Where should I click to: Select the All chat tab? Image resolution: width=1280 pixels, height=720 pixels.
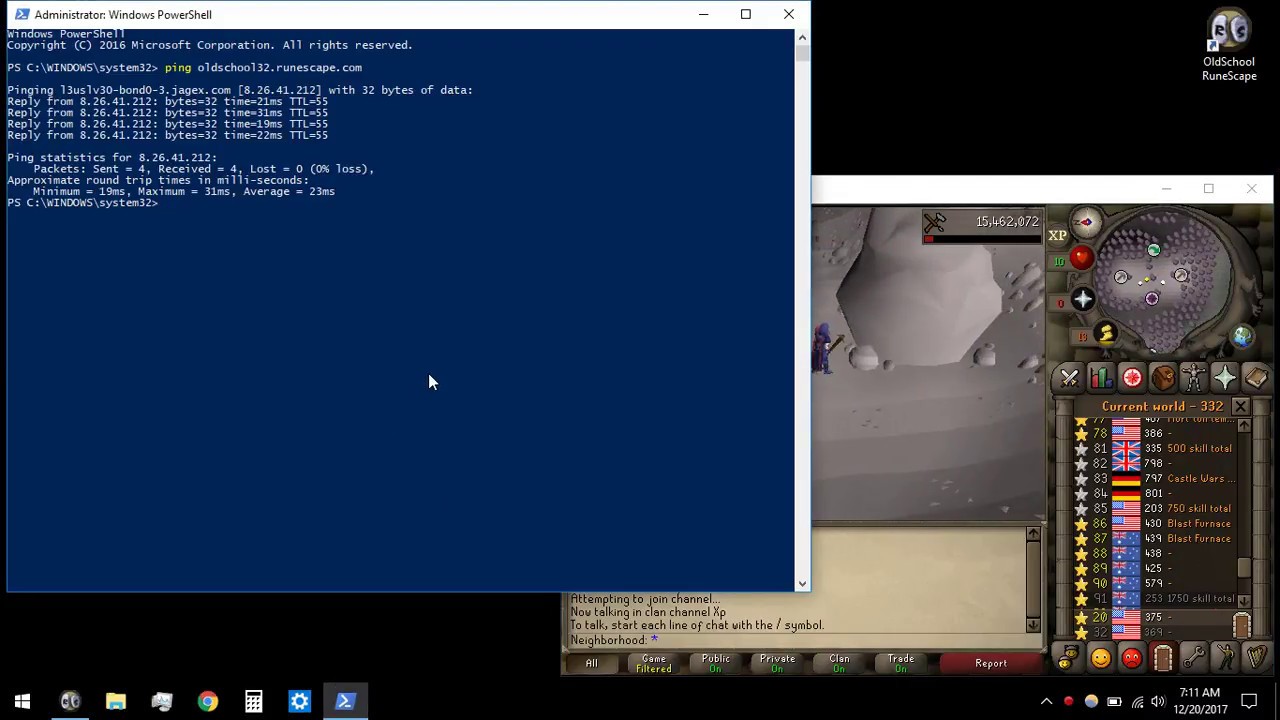tap(592, 663)
